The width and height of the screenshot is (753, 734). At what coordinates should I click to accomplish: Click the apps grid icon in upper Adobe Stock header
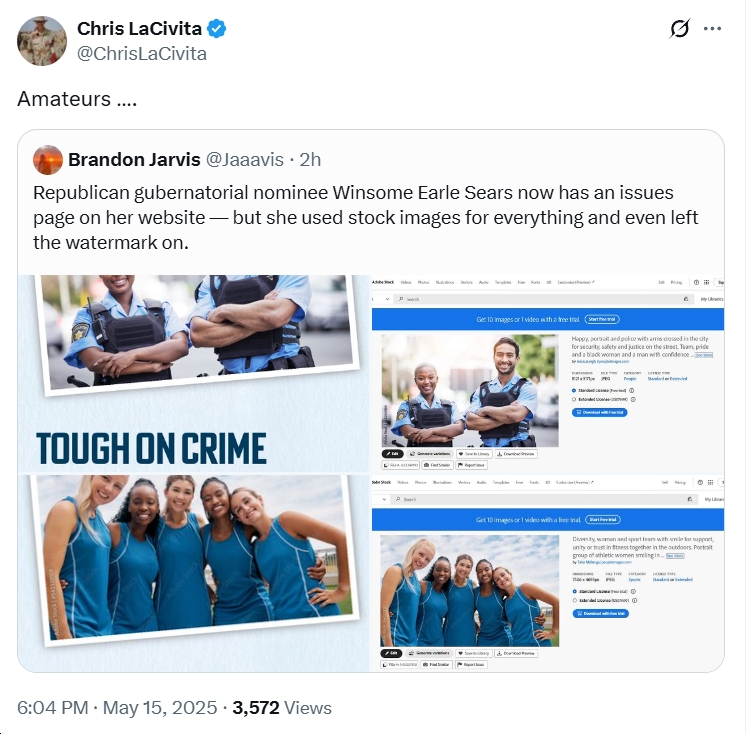click(706, 282)
